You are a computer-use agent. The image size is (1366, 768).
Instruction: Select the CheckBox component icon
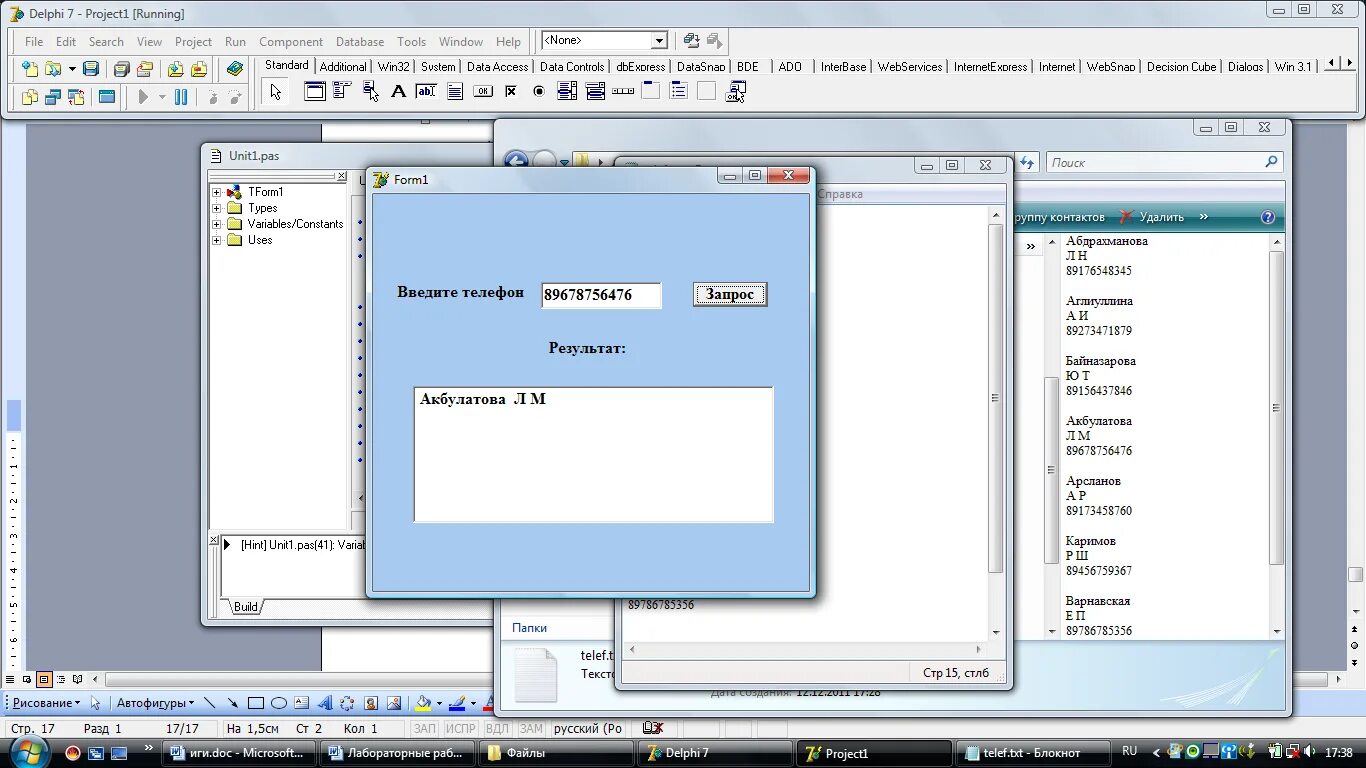[511, 91]
